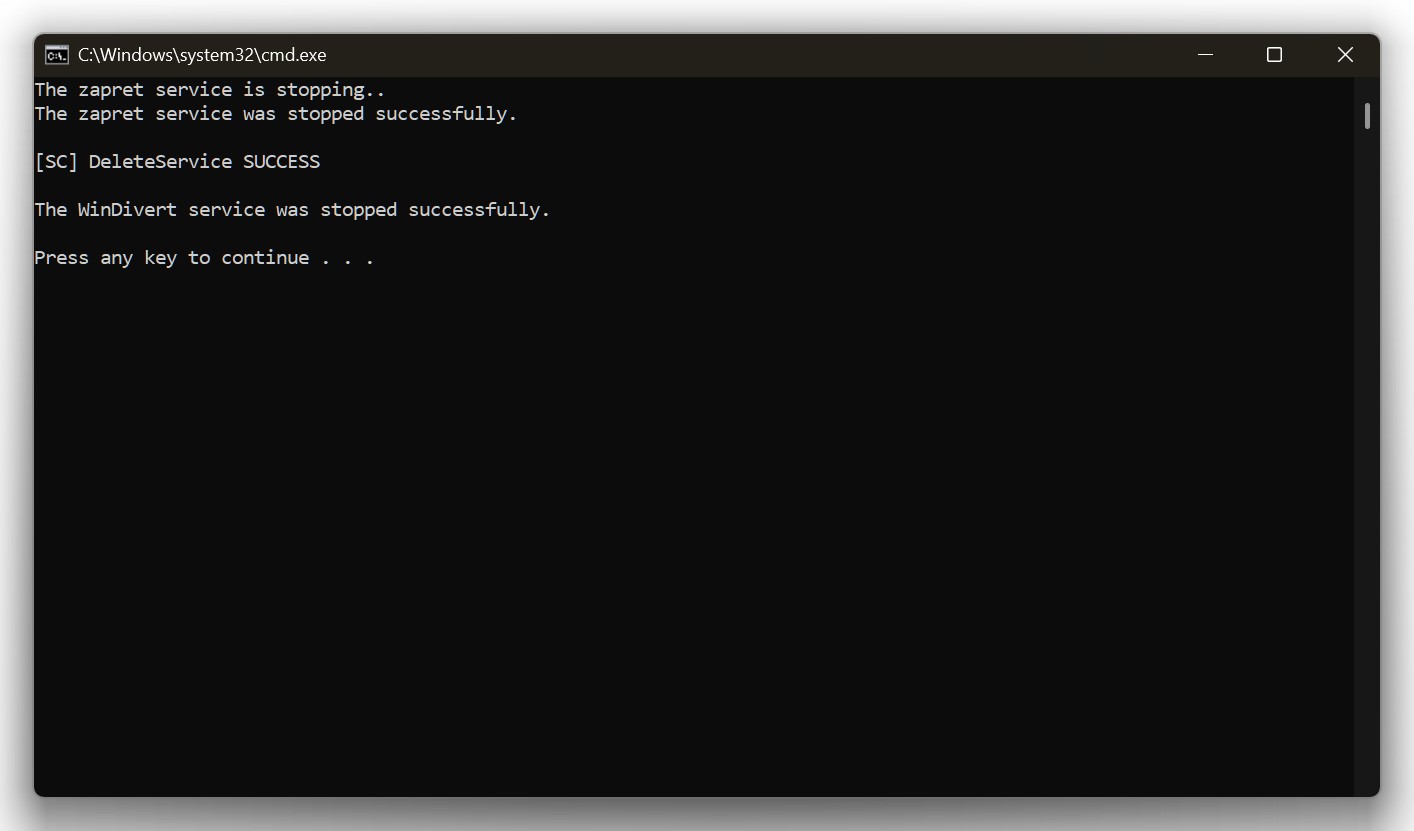Close the command prompt window
Viewport: 1414px width, 831px height.
tap(1345, 55)
